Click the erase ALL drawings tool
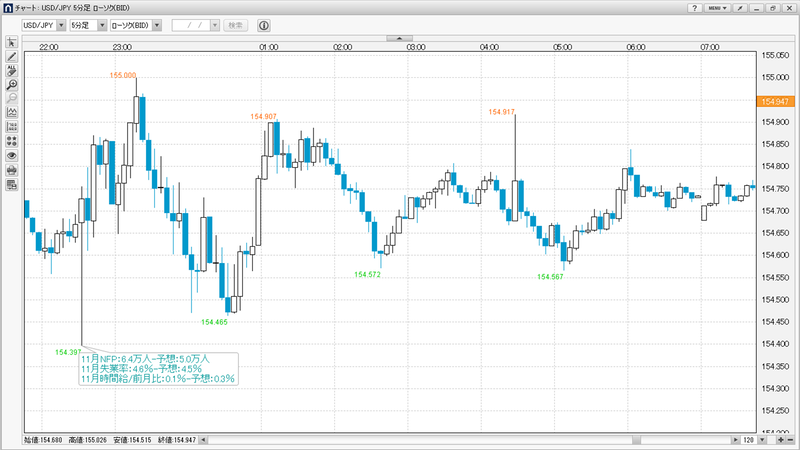Screen dimensions: 800x450 coord(11,70)
